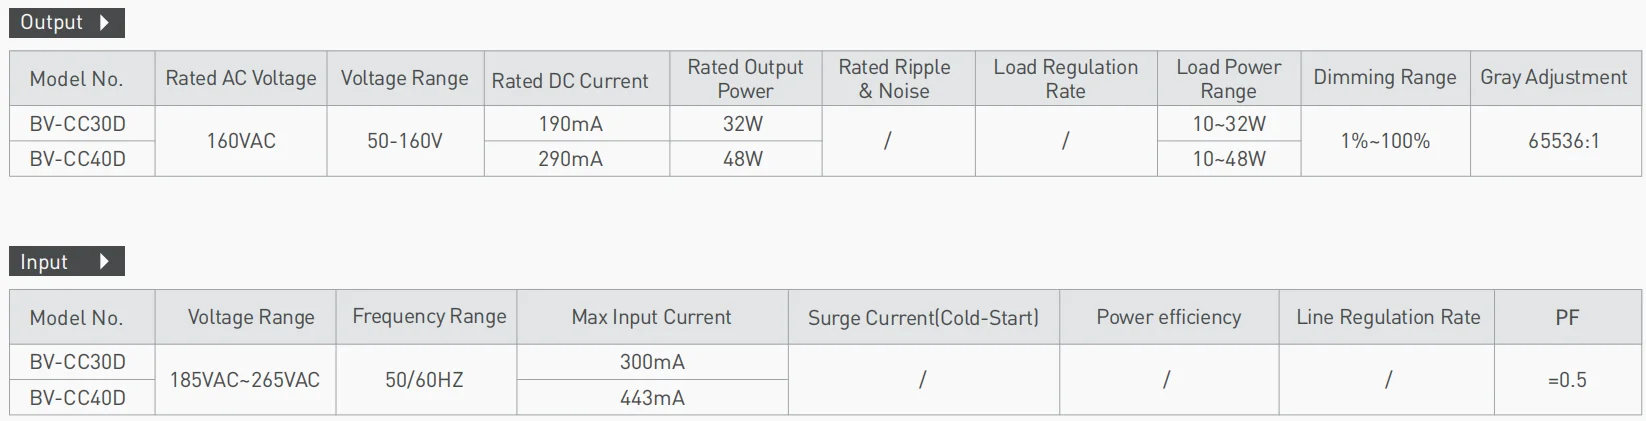This screenshot has height=421, width=1646.
Task: Click the Rated Ripple & Noise header
Action: tap(894, 79)
